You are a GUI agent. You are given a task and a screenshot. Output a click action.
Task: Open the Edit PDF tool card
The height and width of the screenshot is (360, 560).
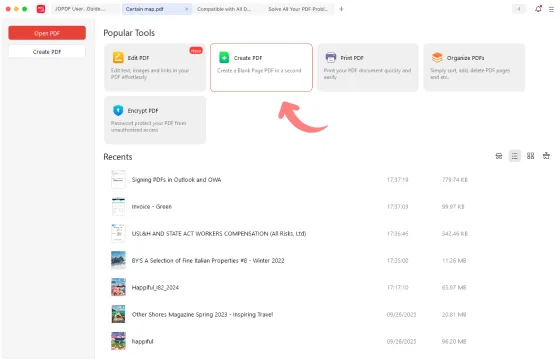click(155, 68)
